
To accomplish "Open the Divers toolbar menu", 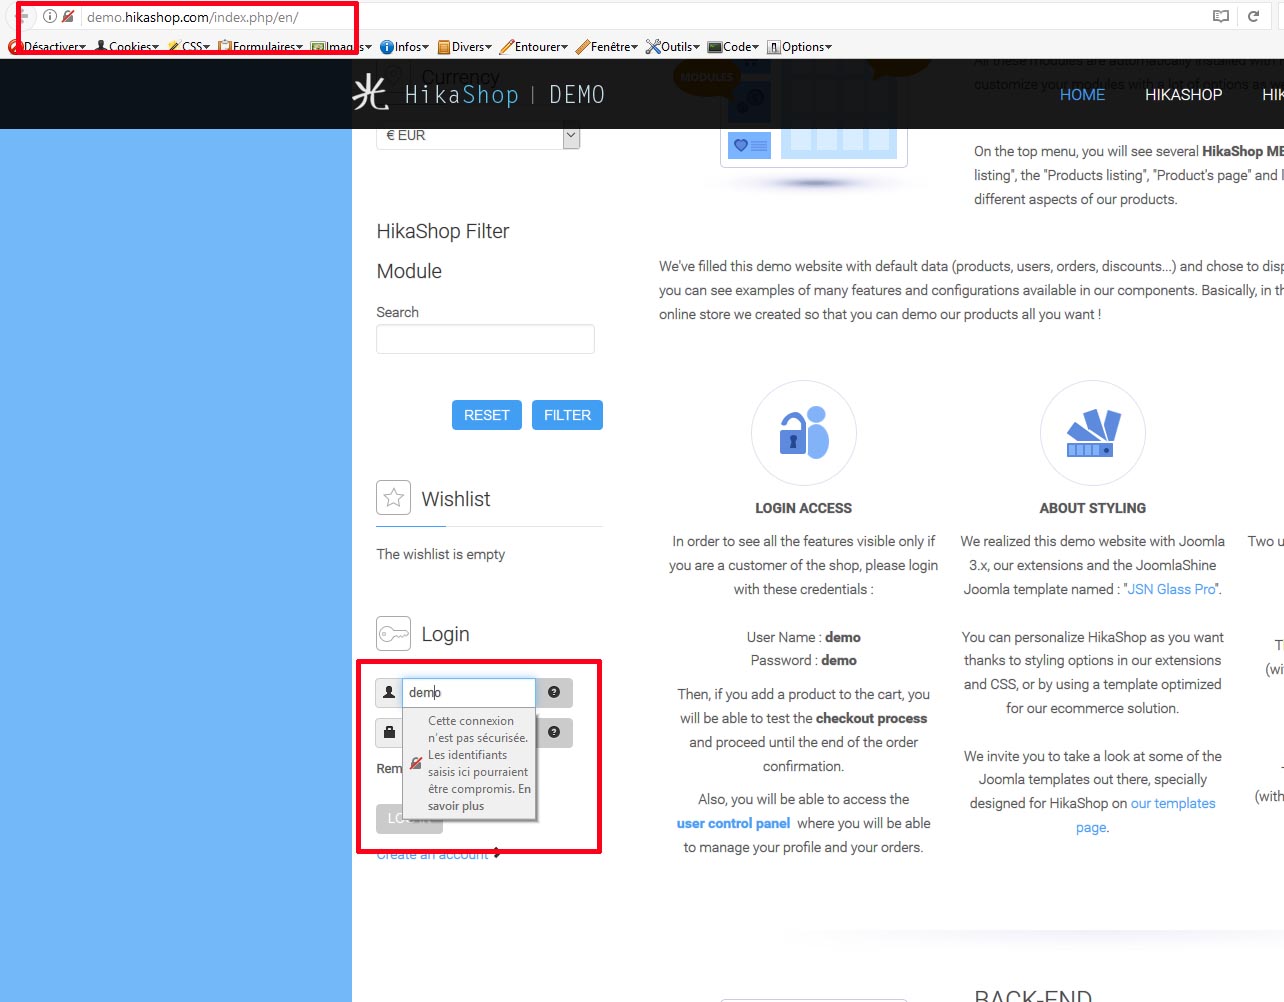I will click(x=465, y=47).
